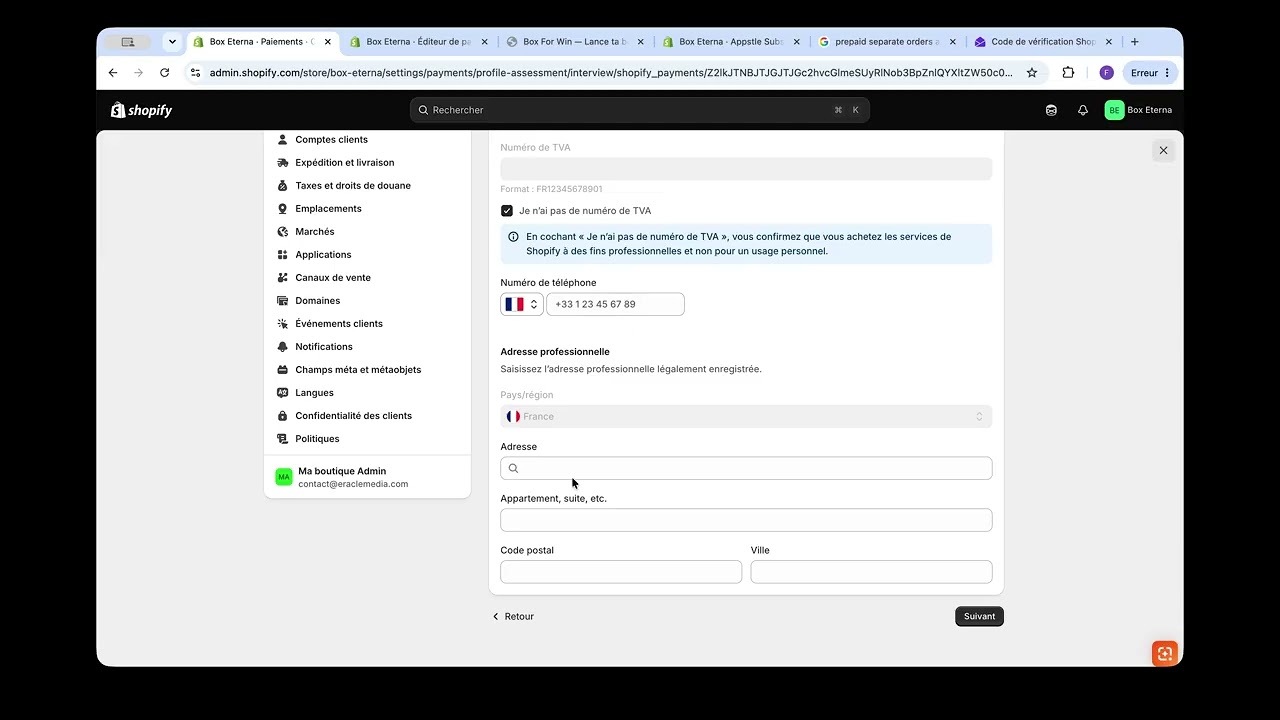Image resolution: width=1280 pixels, height=720 pixels.
Task: Open Ma boutique Admin account entry
Action: coord(367,477)
